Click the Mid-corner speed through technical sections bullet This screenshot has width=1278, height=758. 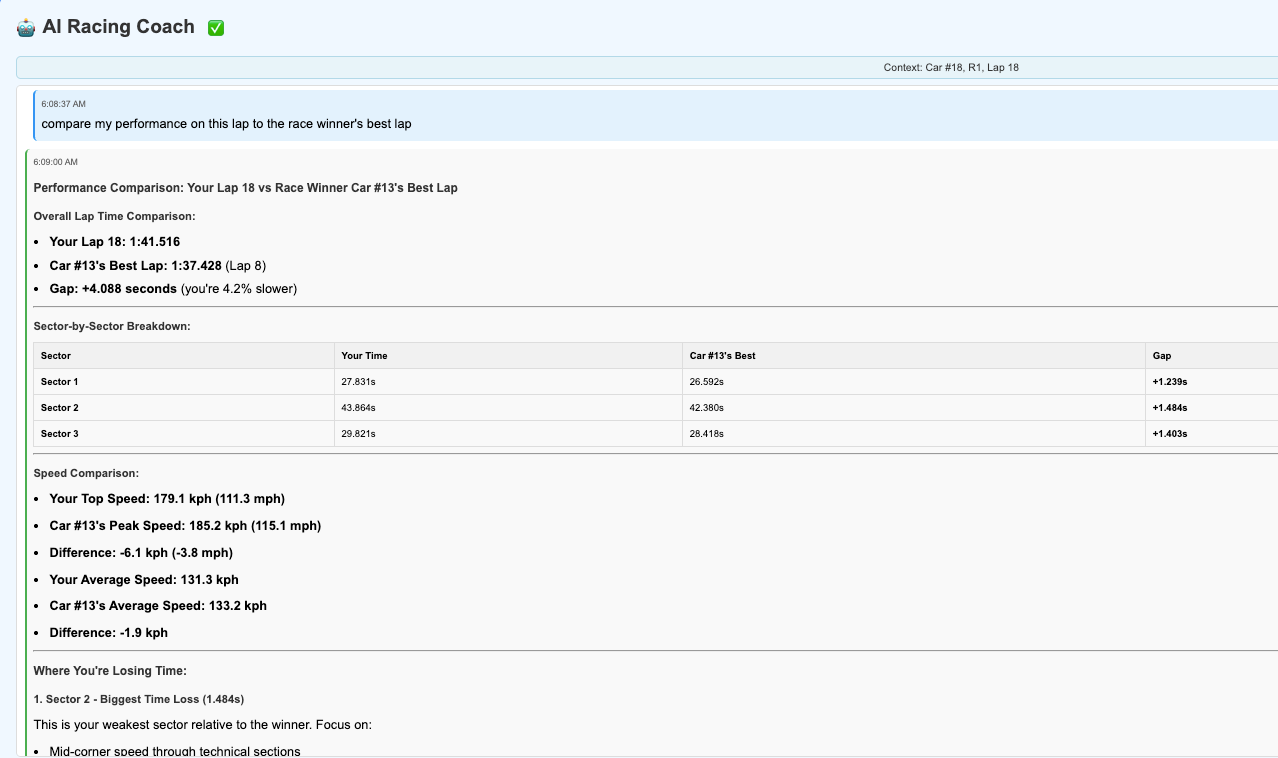(174, 751)
